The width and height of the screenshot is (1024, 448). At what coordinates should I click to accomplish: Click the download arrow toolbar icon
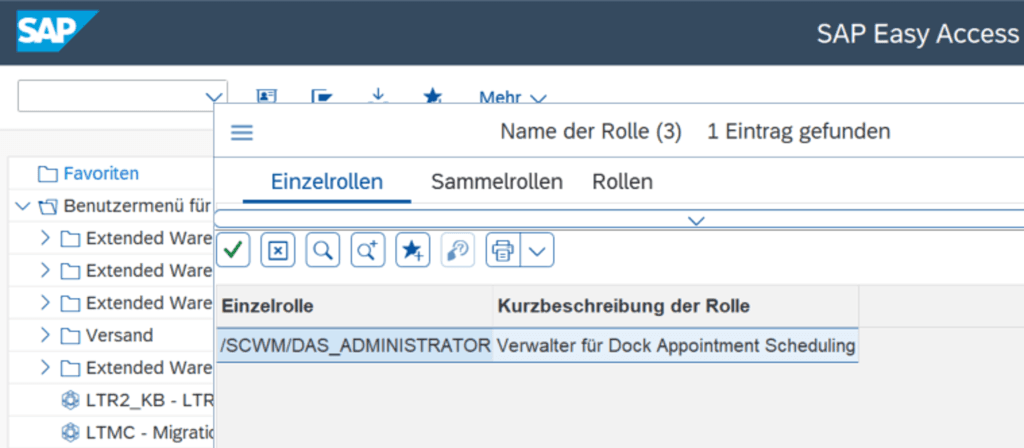(x=377, y=97)
